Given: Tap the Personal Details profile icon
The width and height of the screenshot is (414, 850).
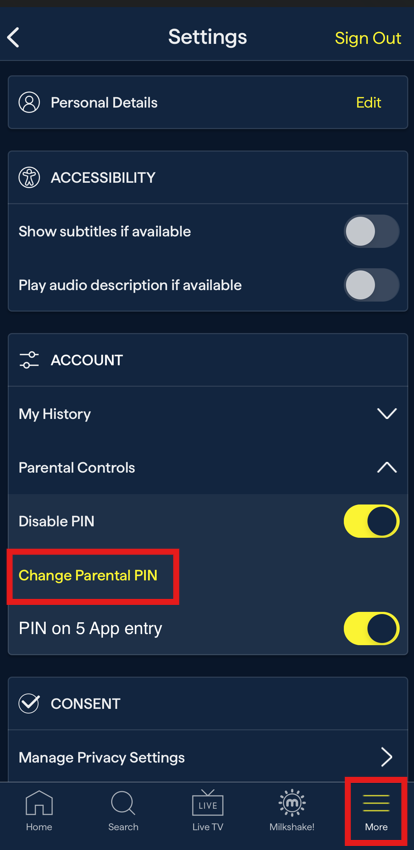Looking at the screenshot, I should 29,102.
